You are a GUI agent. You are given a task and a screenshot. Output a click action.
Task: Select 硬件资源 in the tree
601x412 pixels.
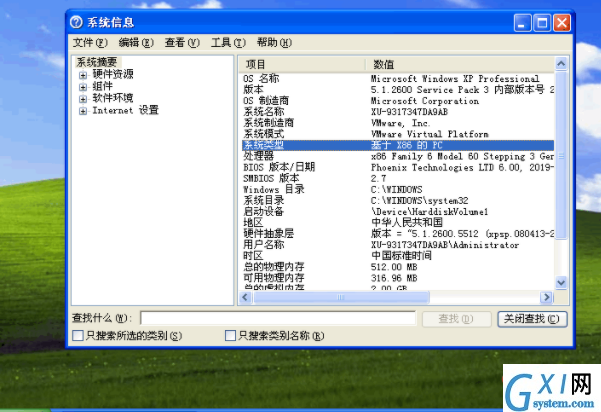[113, 74]
